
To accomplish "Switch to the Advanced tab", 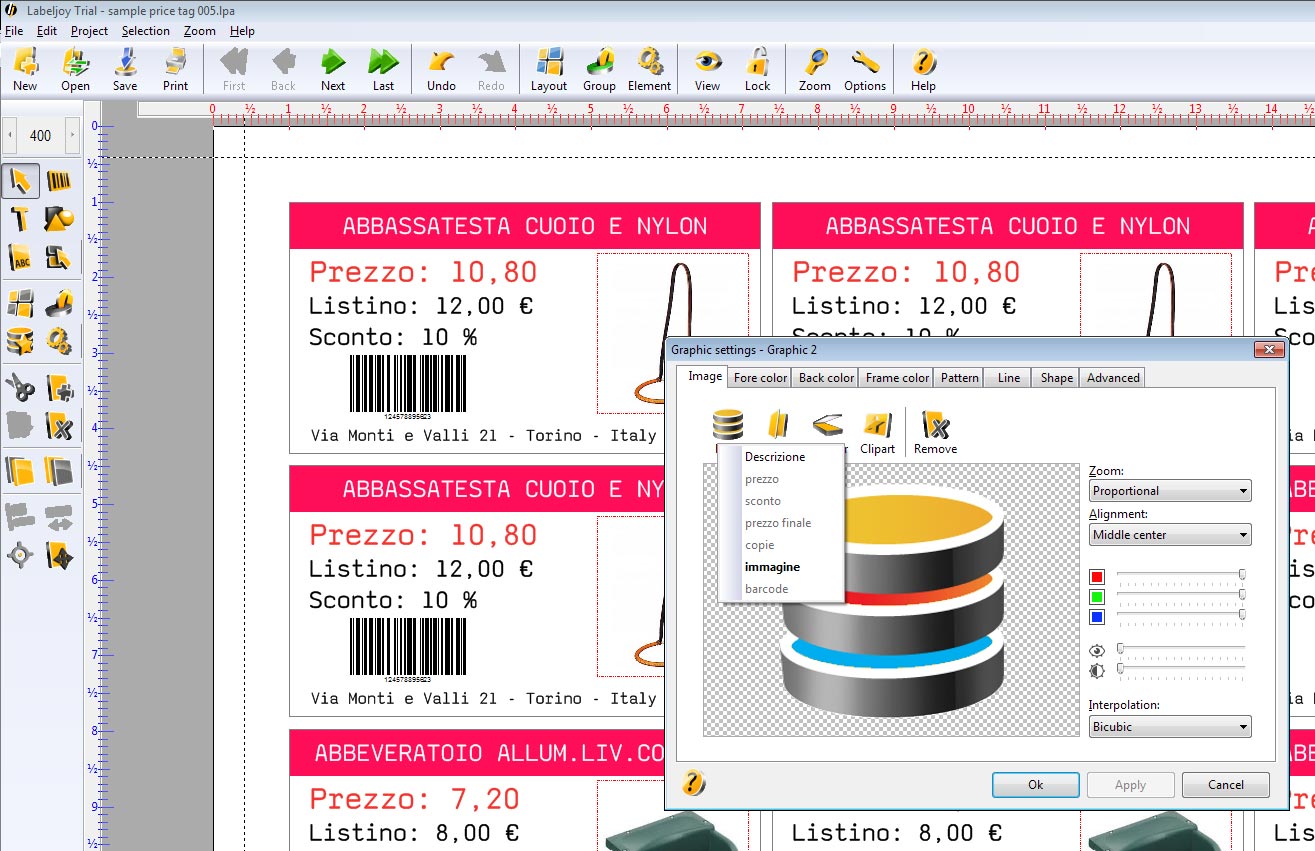I will pos(1113,378).
